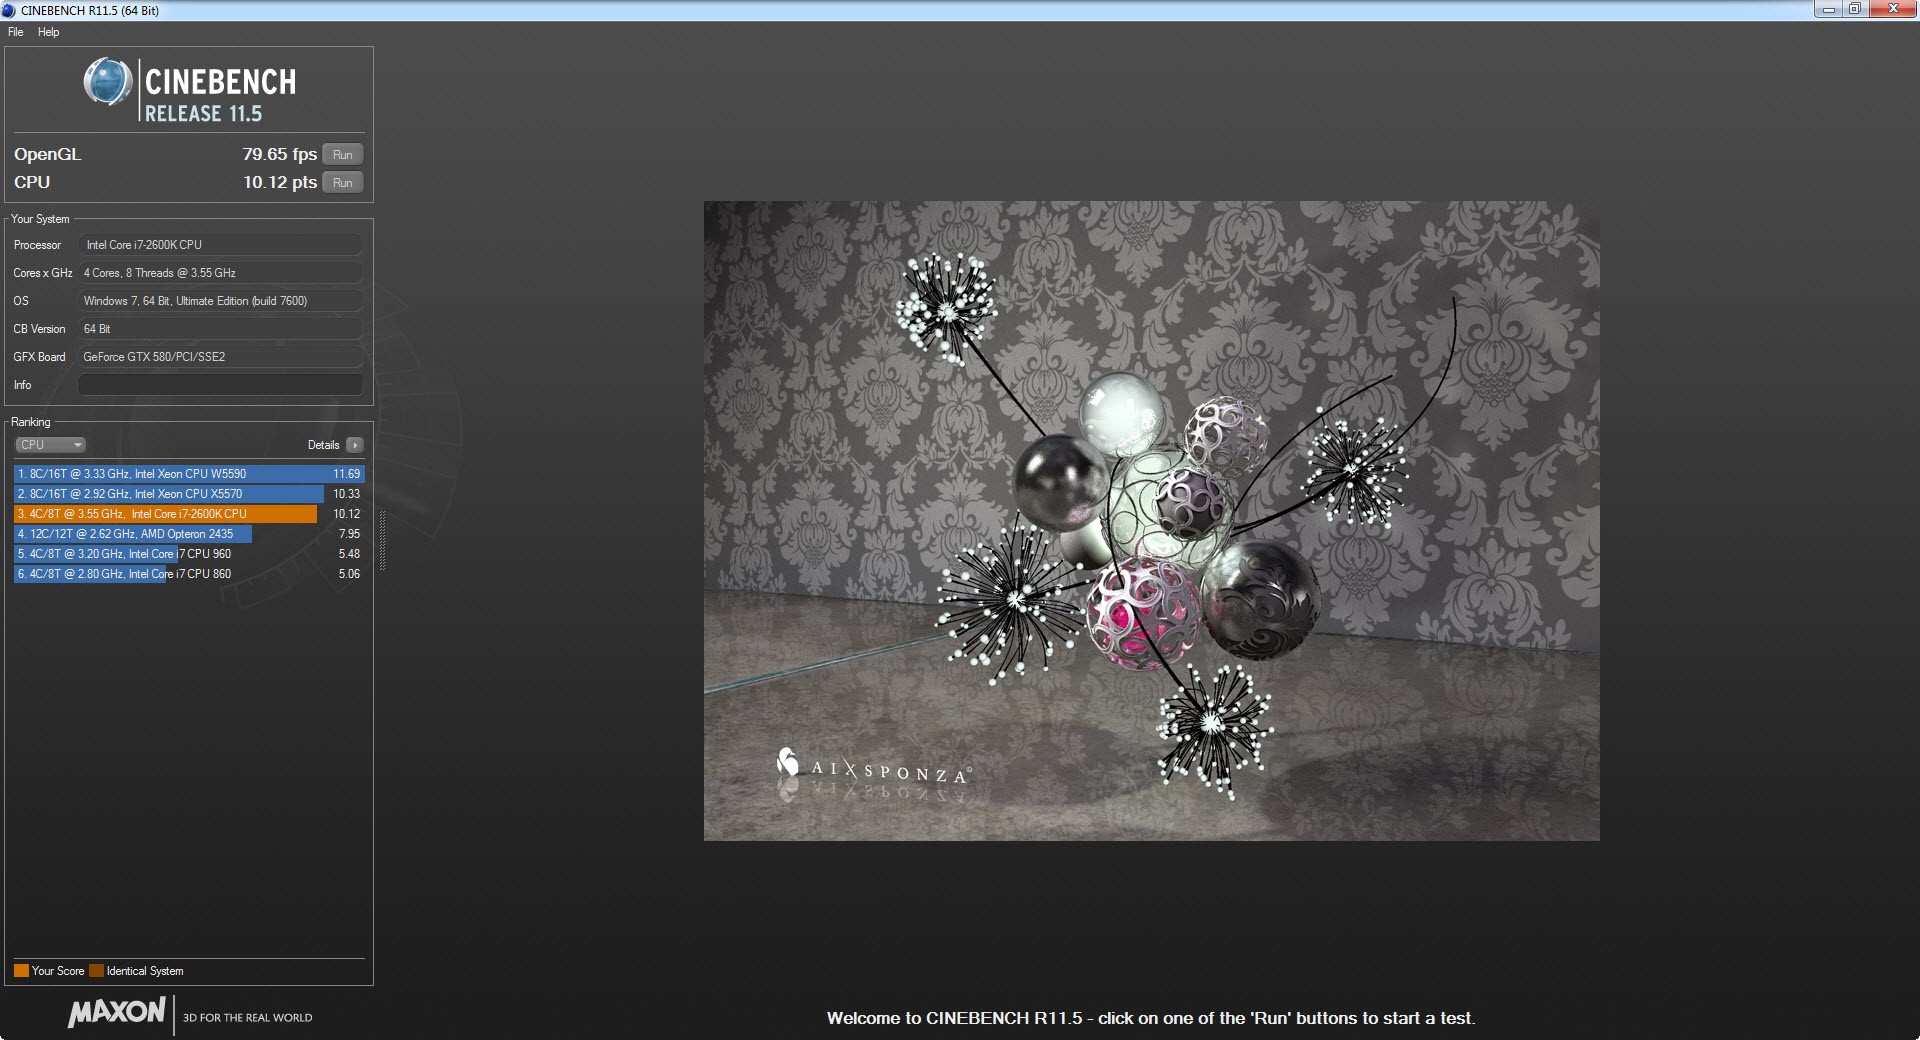Viewport: 1920px width, 1040px height.
Task: Click the Details label in Ranking
Action: point(323,445)
